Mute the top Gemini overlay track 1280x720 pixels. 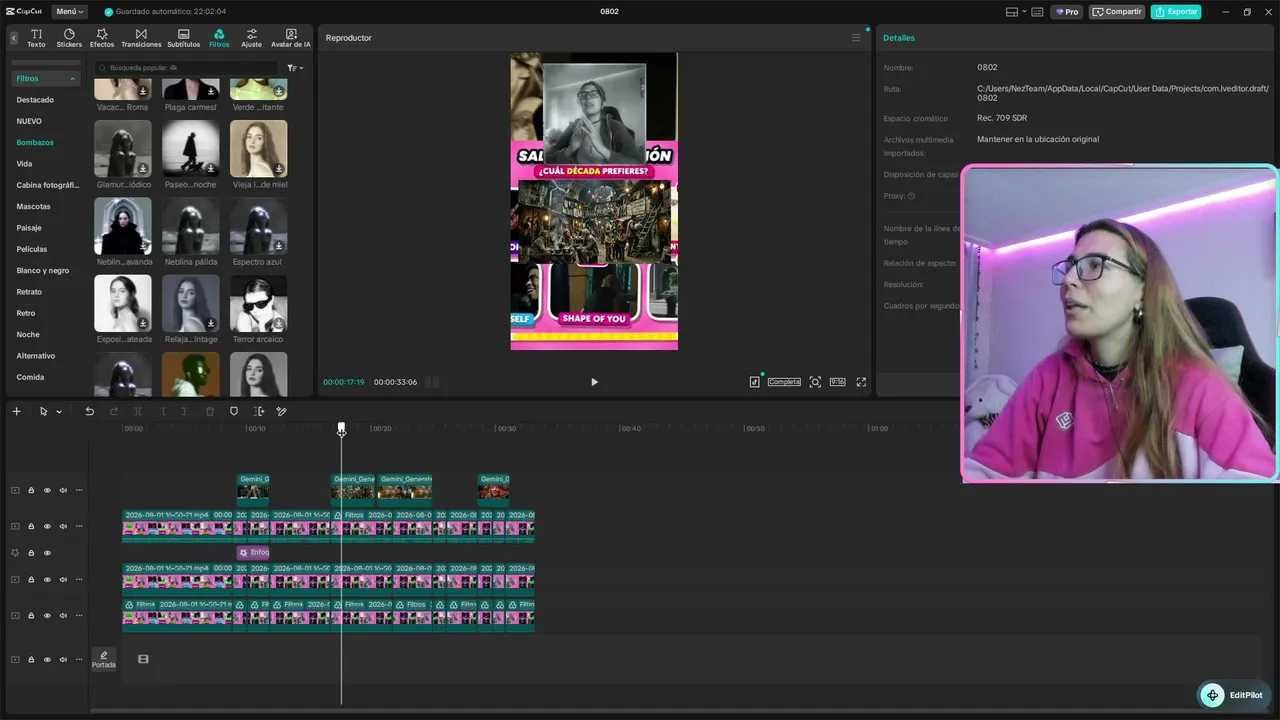click(63, 490)
